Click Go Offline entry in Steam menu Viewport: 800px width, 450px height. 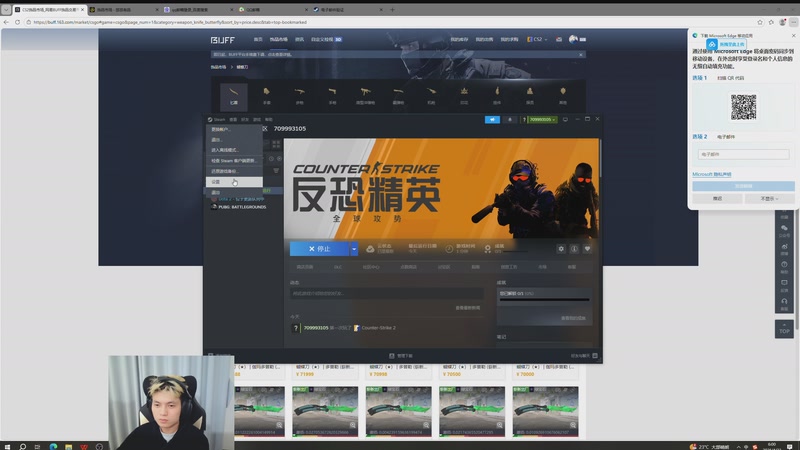(x=234, y=150)
